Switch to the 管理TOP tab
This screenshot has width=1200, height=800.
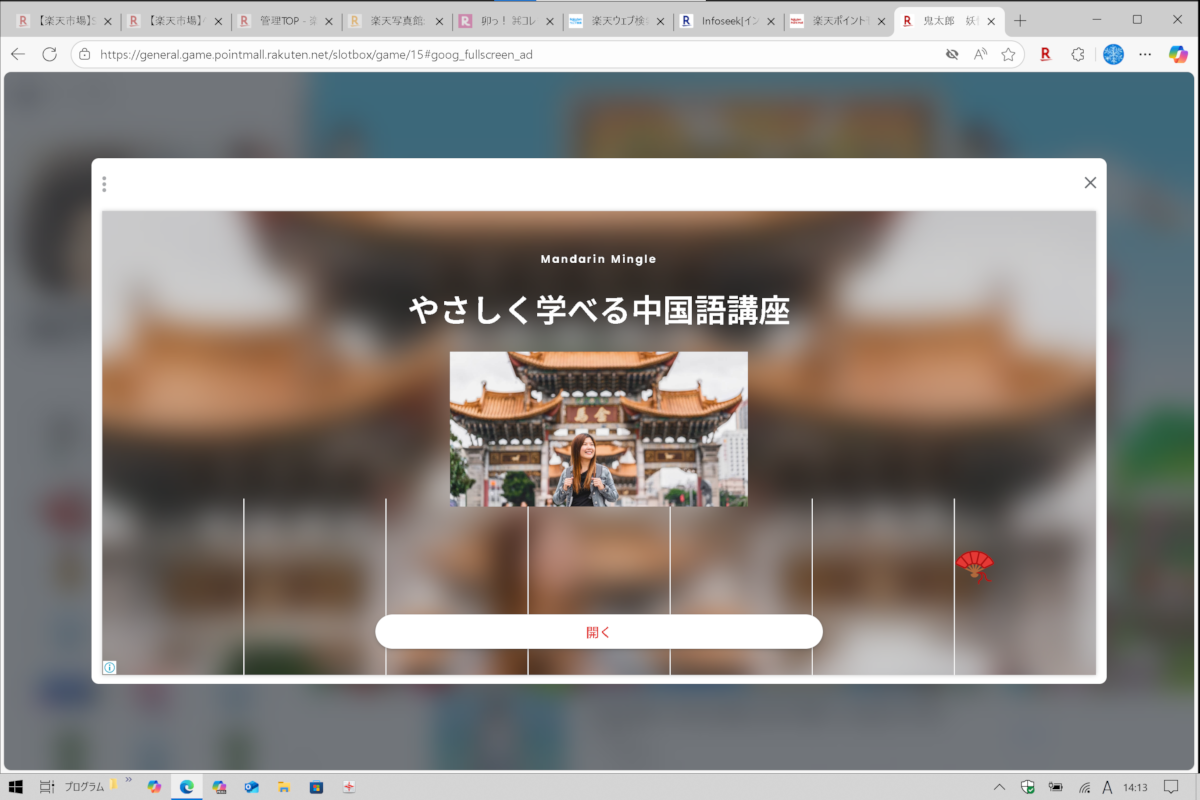pos(285,20)
